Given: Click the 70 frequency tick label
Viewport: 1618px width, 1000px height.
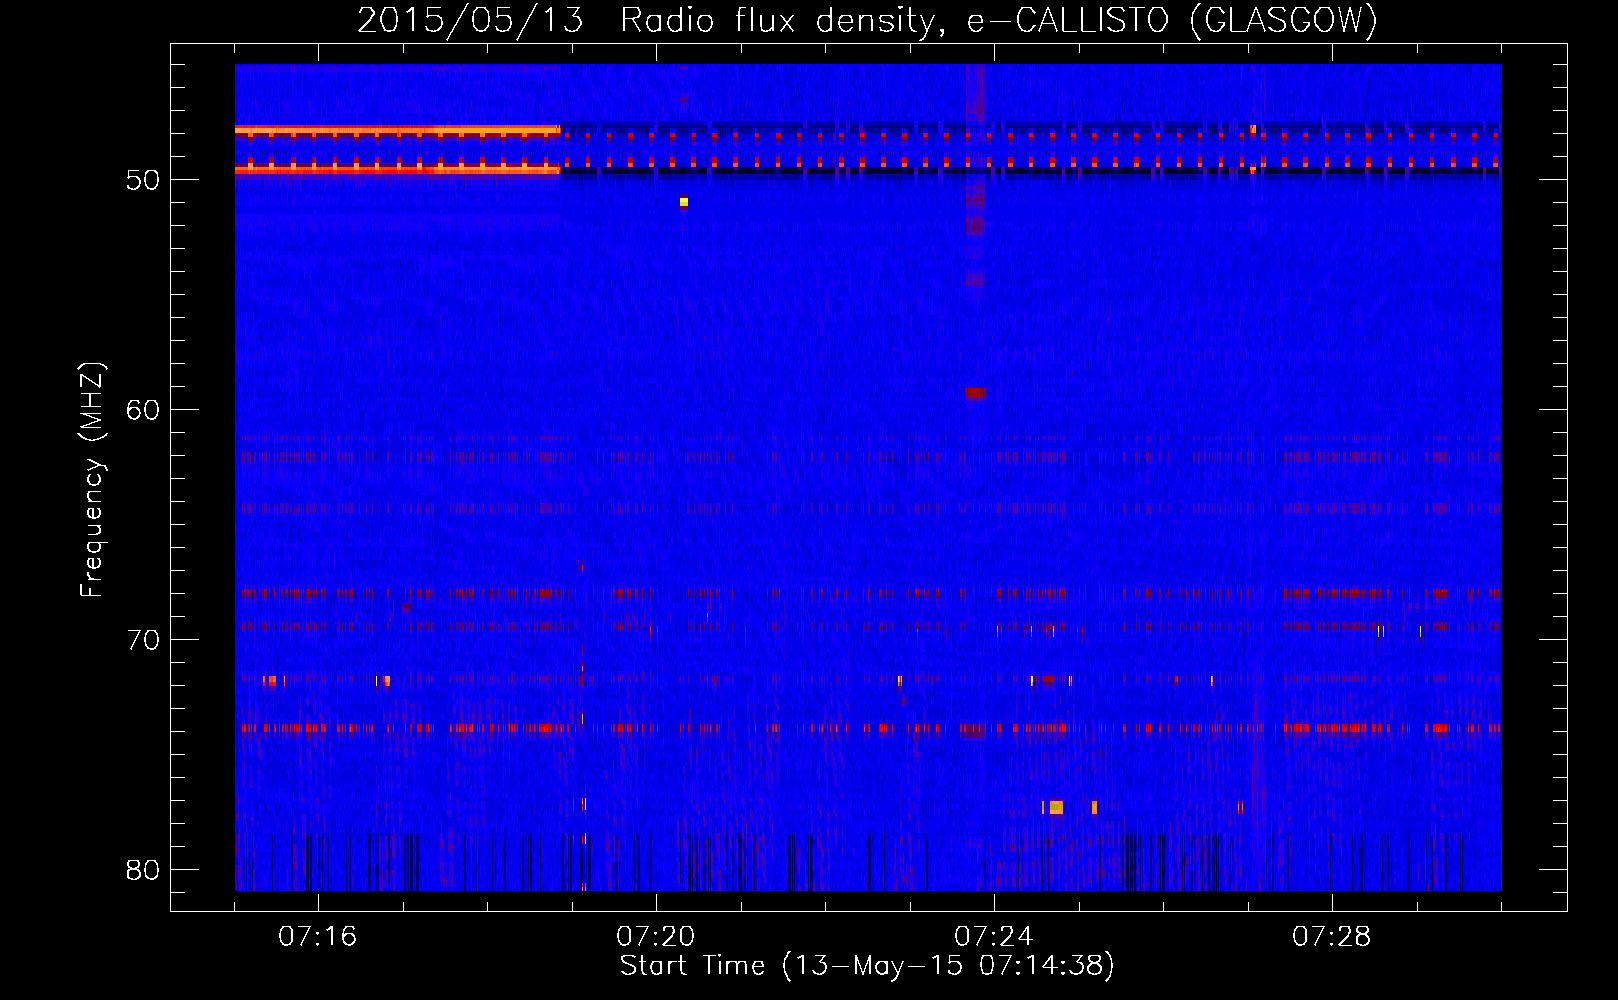Looking at the screenshot, I should click(143, 640).
